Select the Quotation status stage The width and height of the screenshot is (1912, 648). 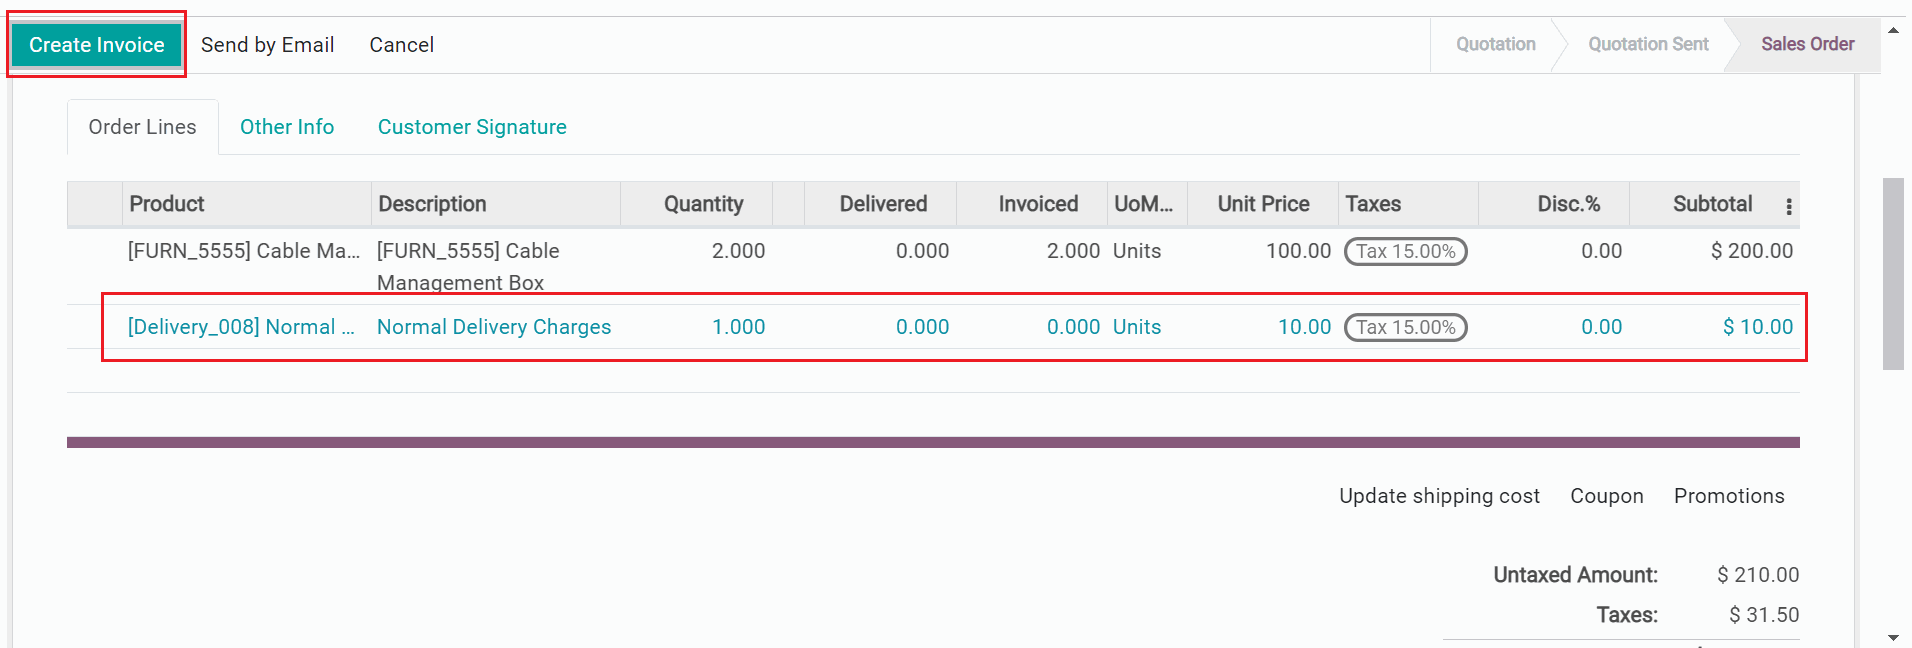point(1495,44)
